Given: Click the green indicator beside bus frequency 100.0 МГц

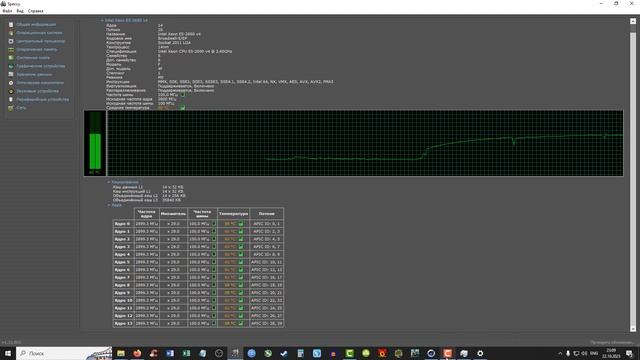Looking at the screenshot, I should [x=182, y=95].
